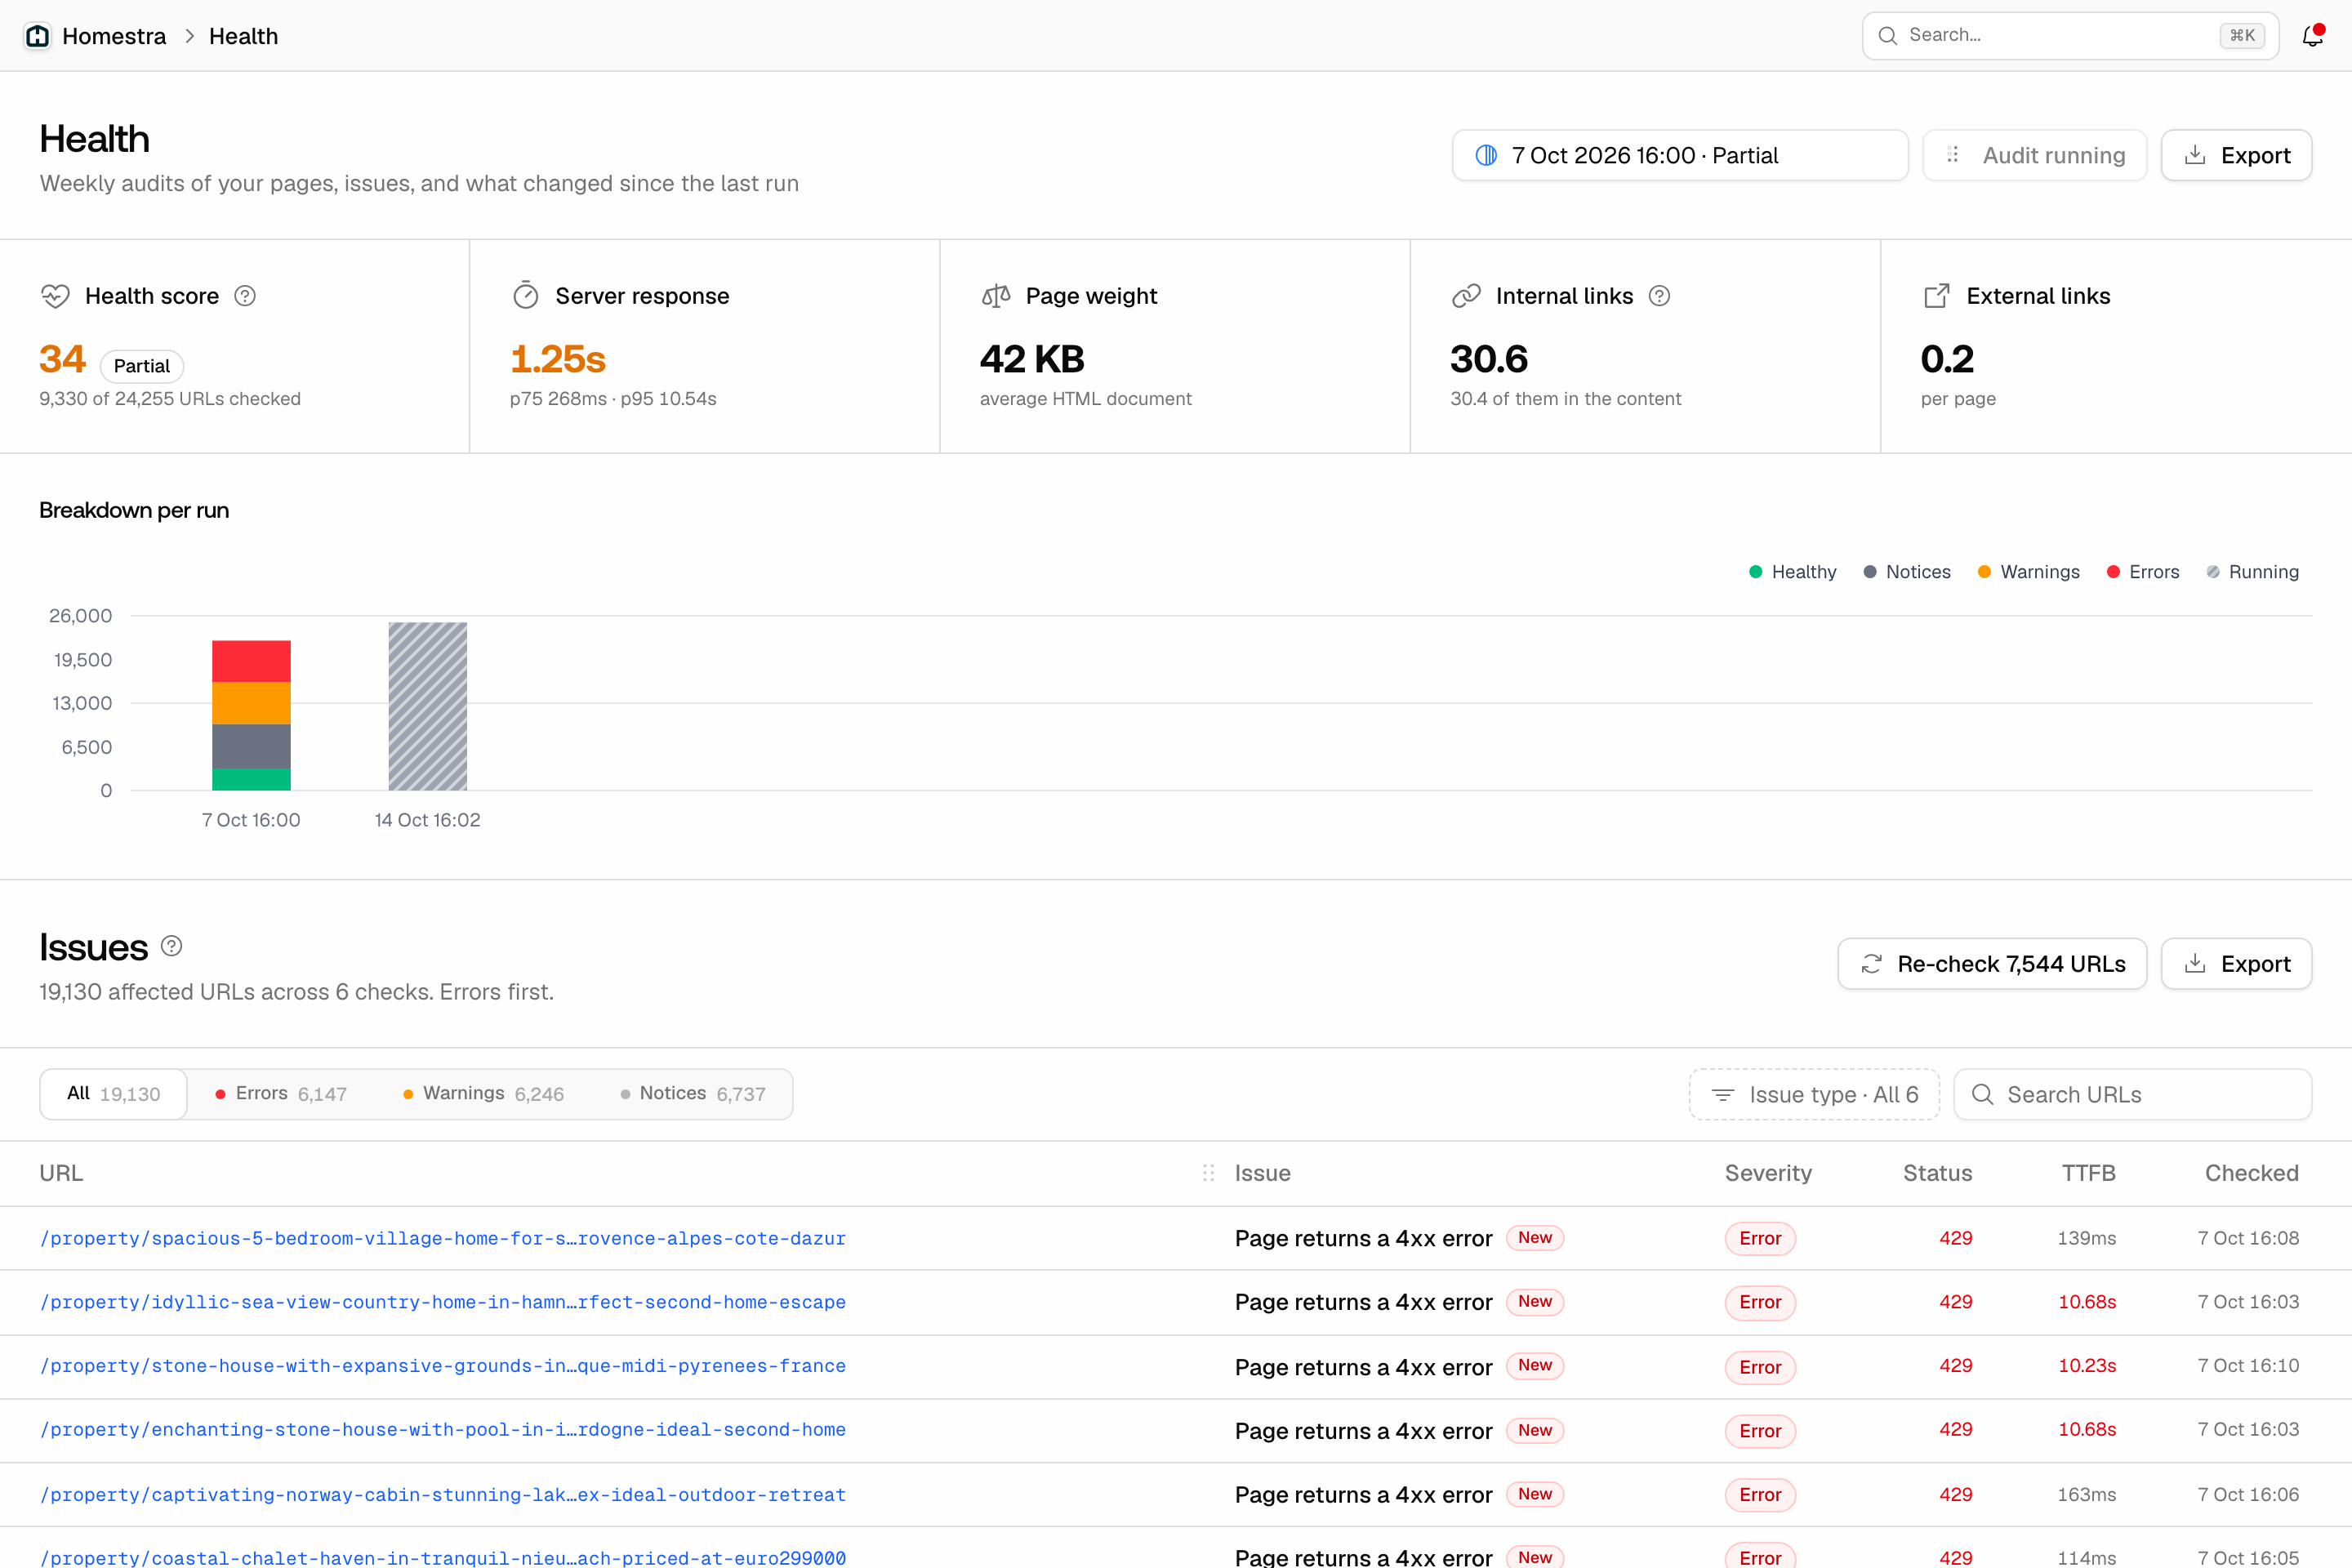The height and width of the screenshot is (1568, 2352).
Task: Click the Server response stopwatch icon
Action: click(526, 296)
